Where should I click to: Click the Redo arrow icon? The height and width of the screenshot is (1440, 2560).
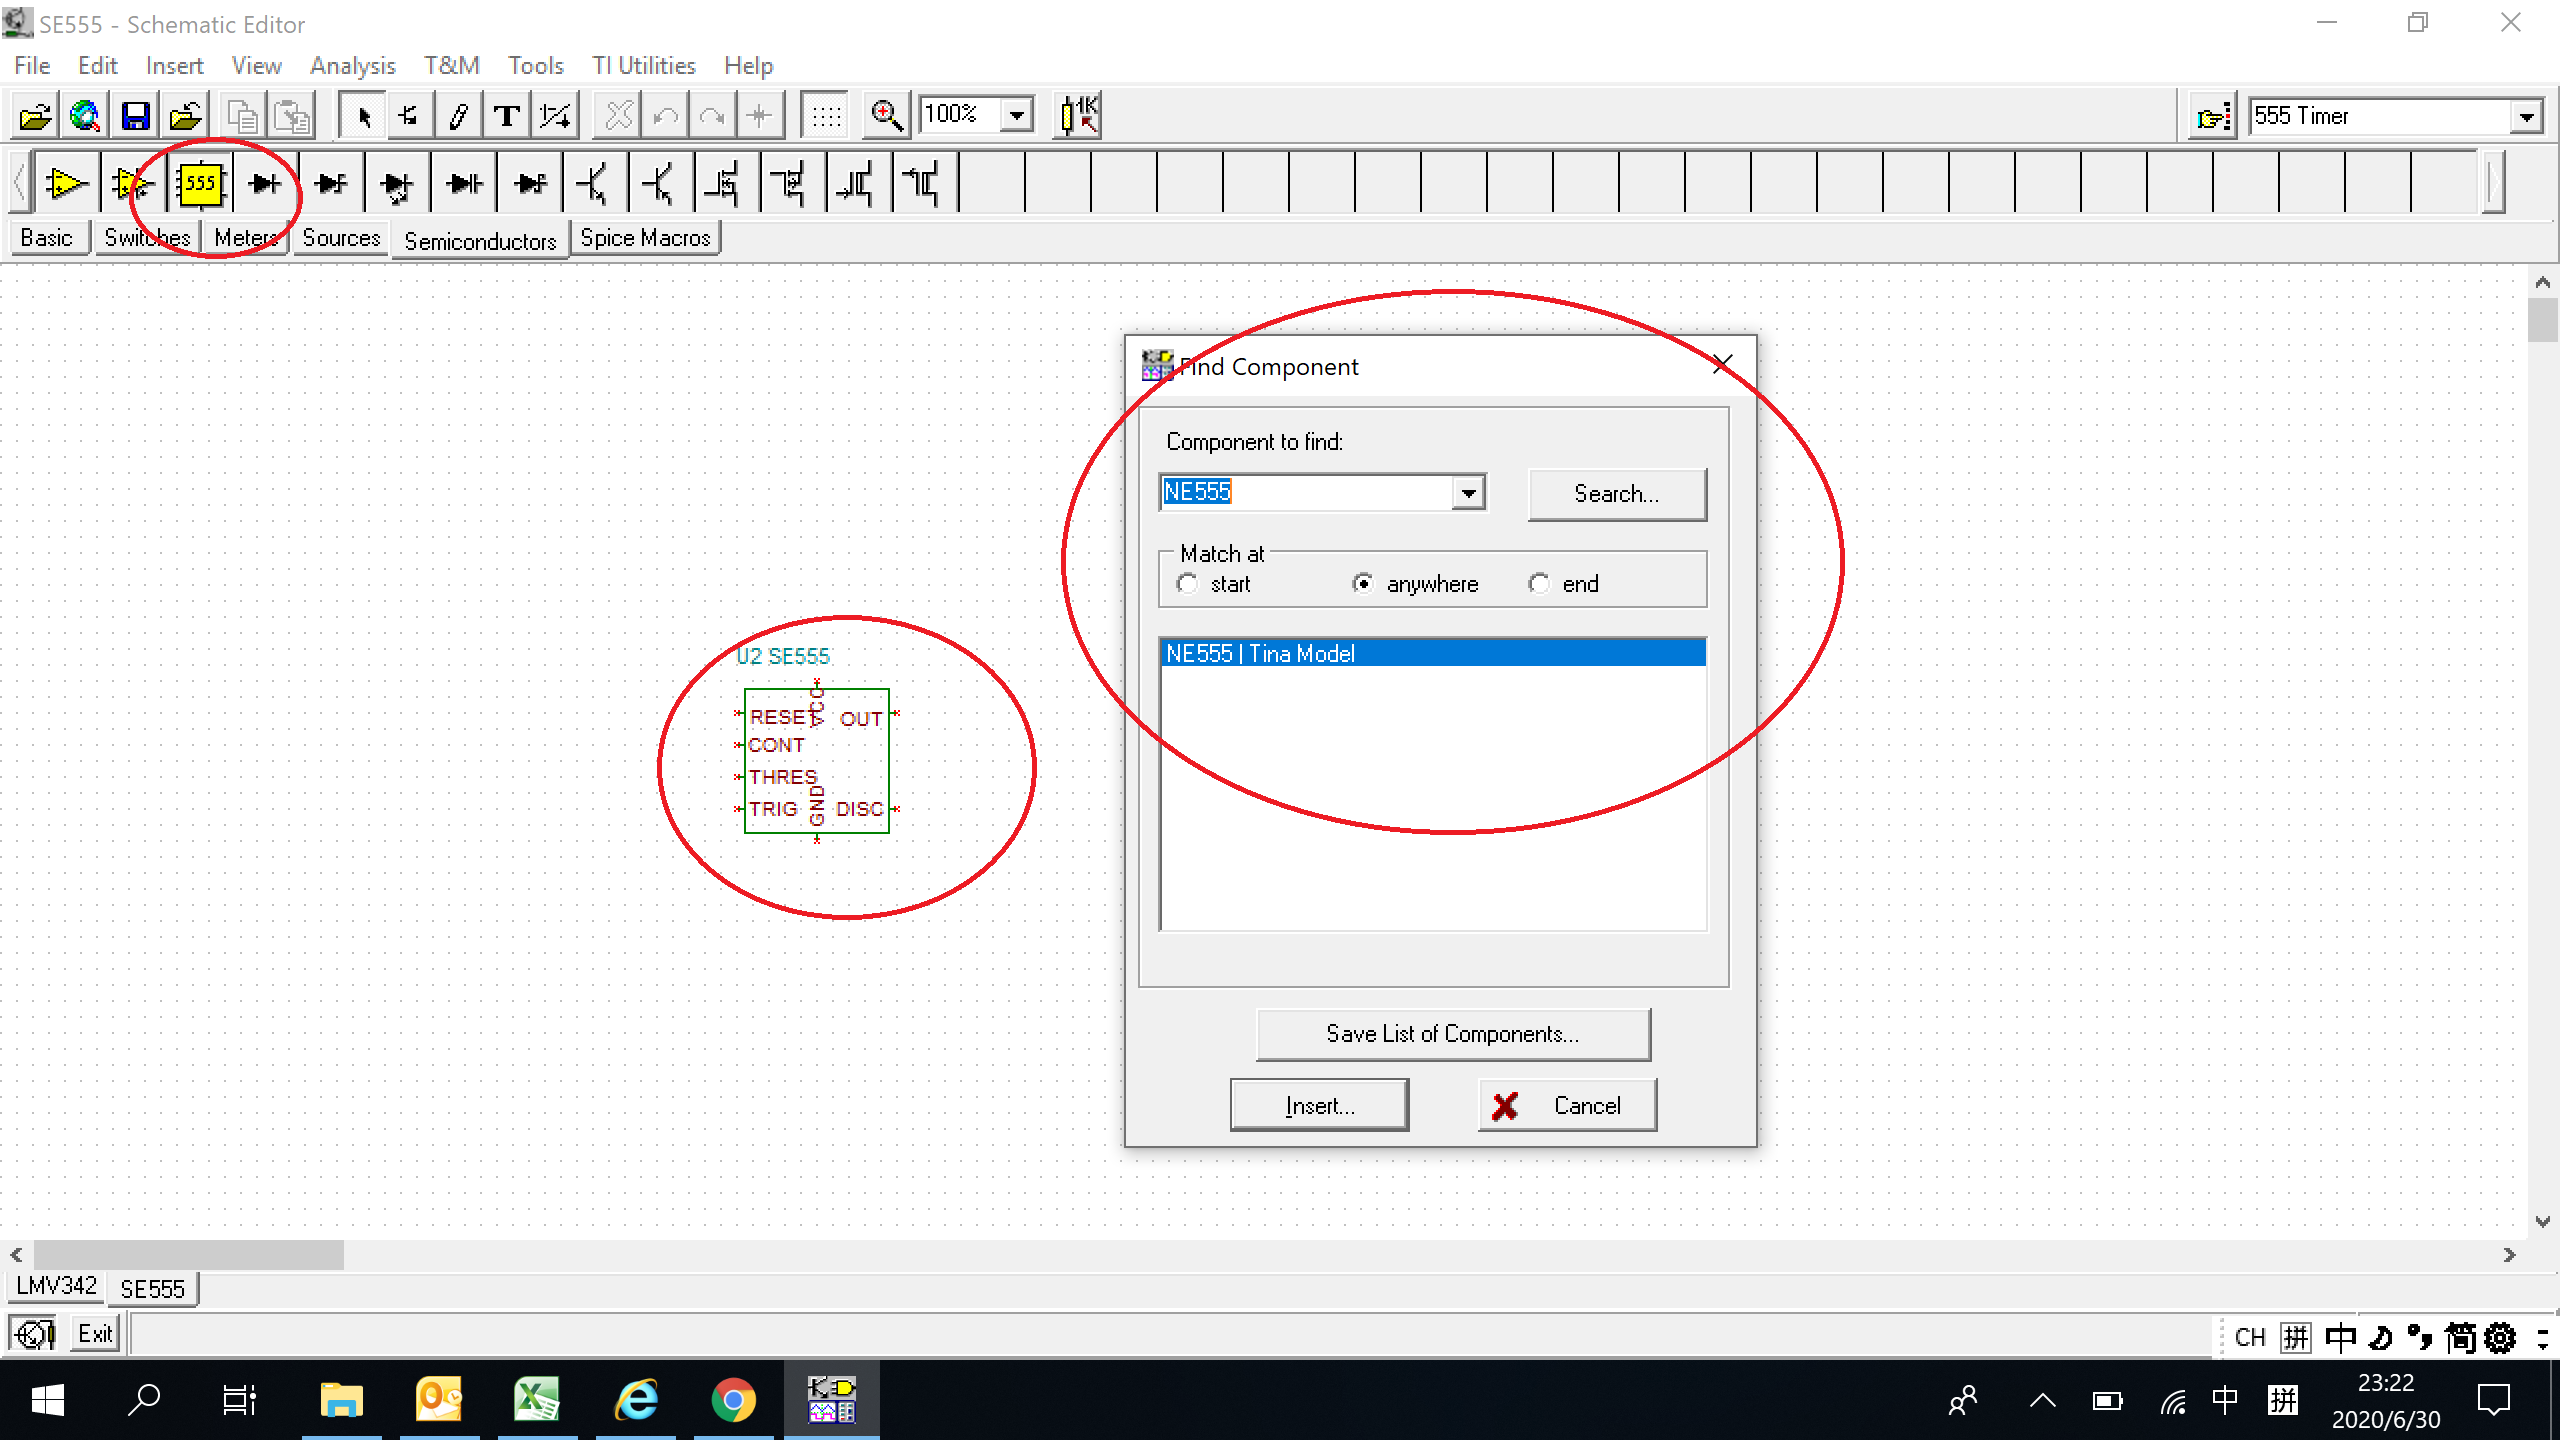(x=712, y=116)
